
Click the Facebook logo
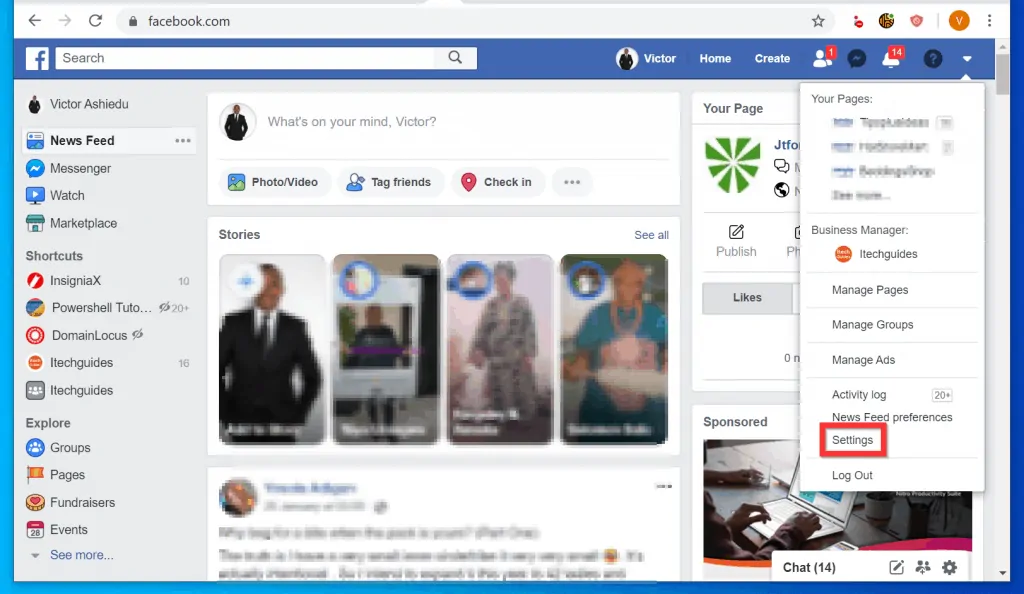pos(37,59)
